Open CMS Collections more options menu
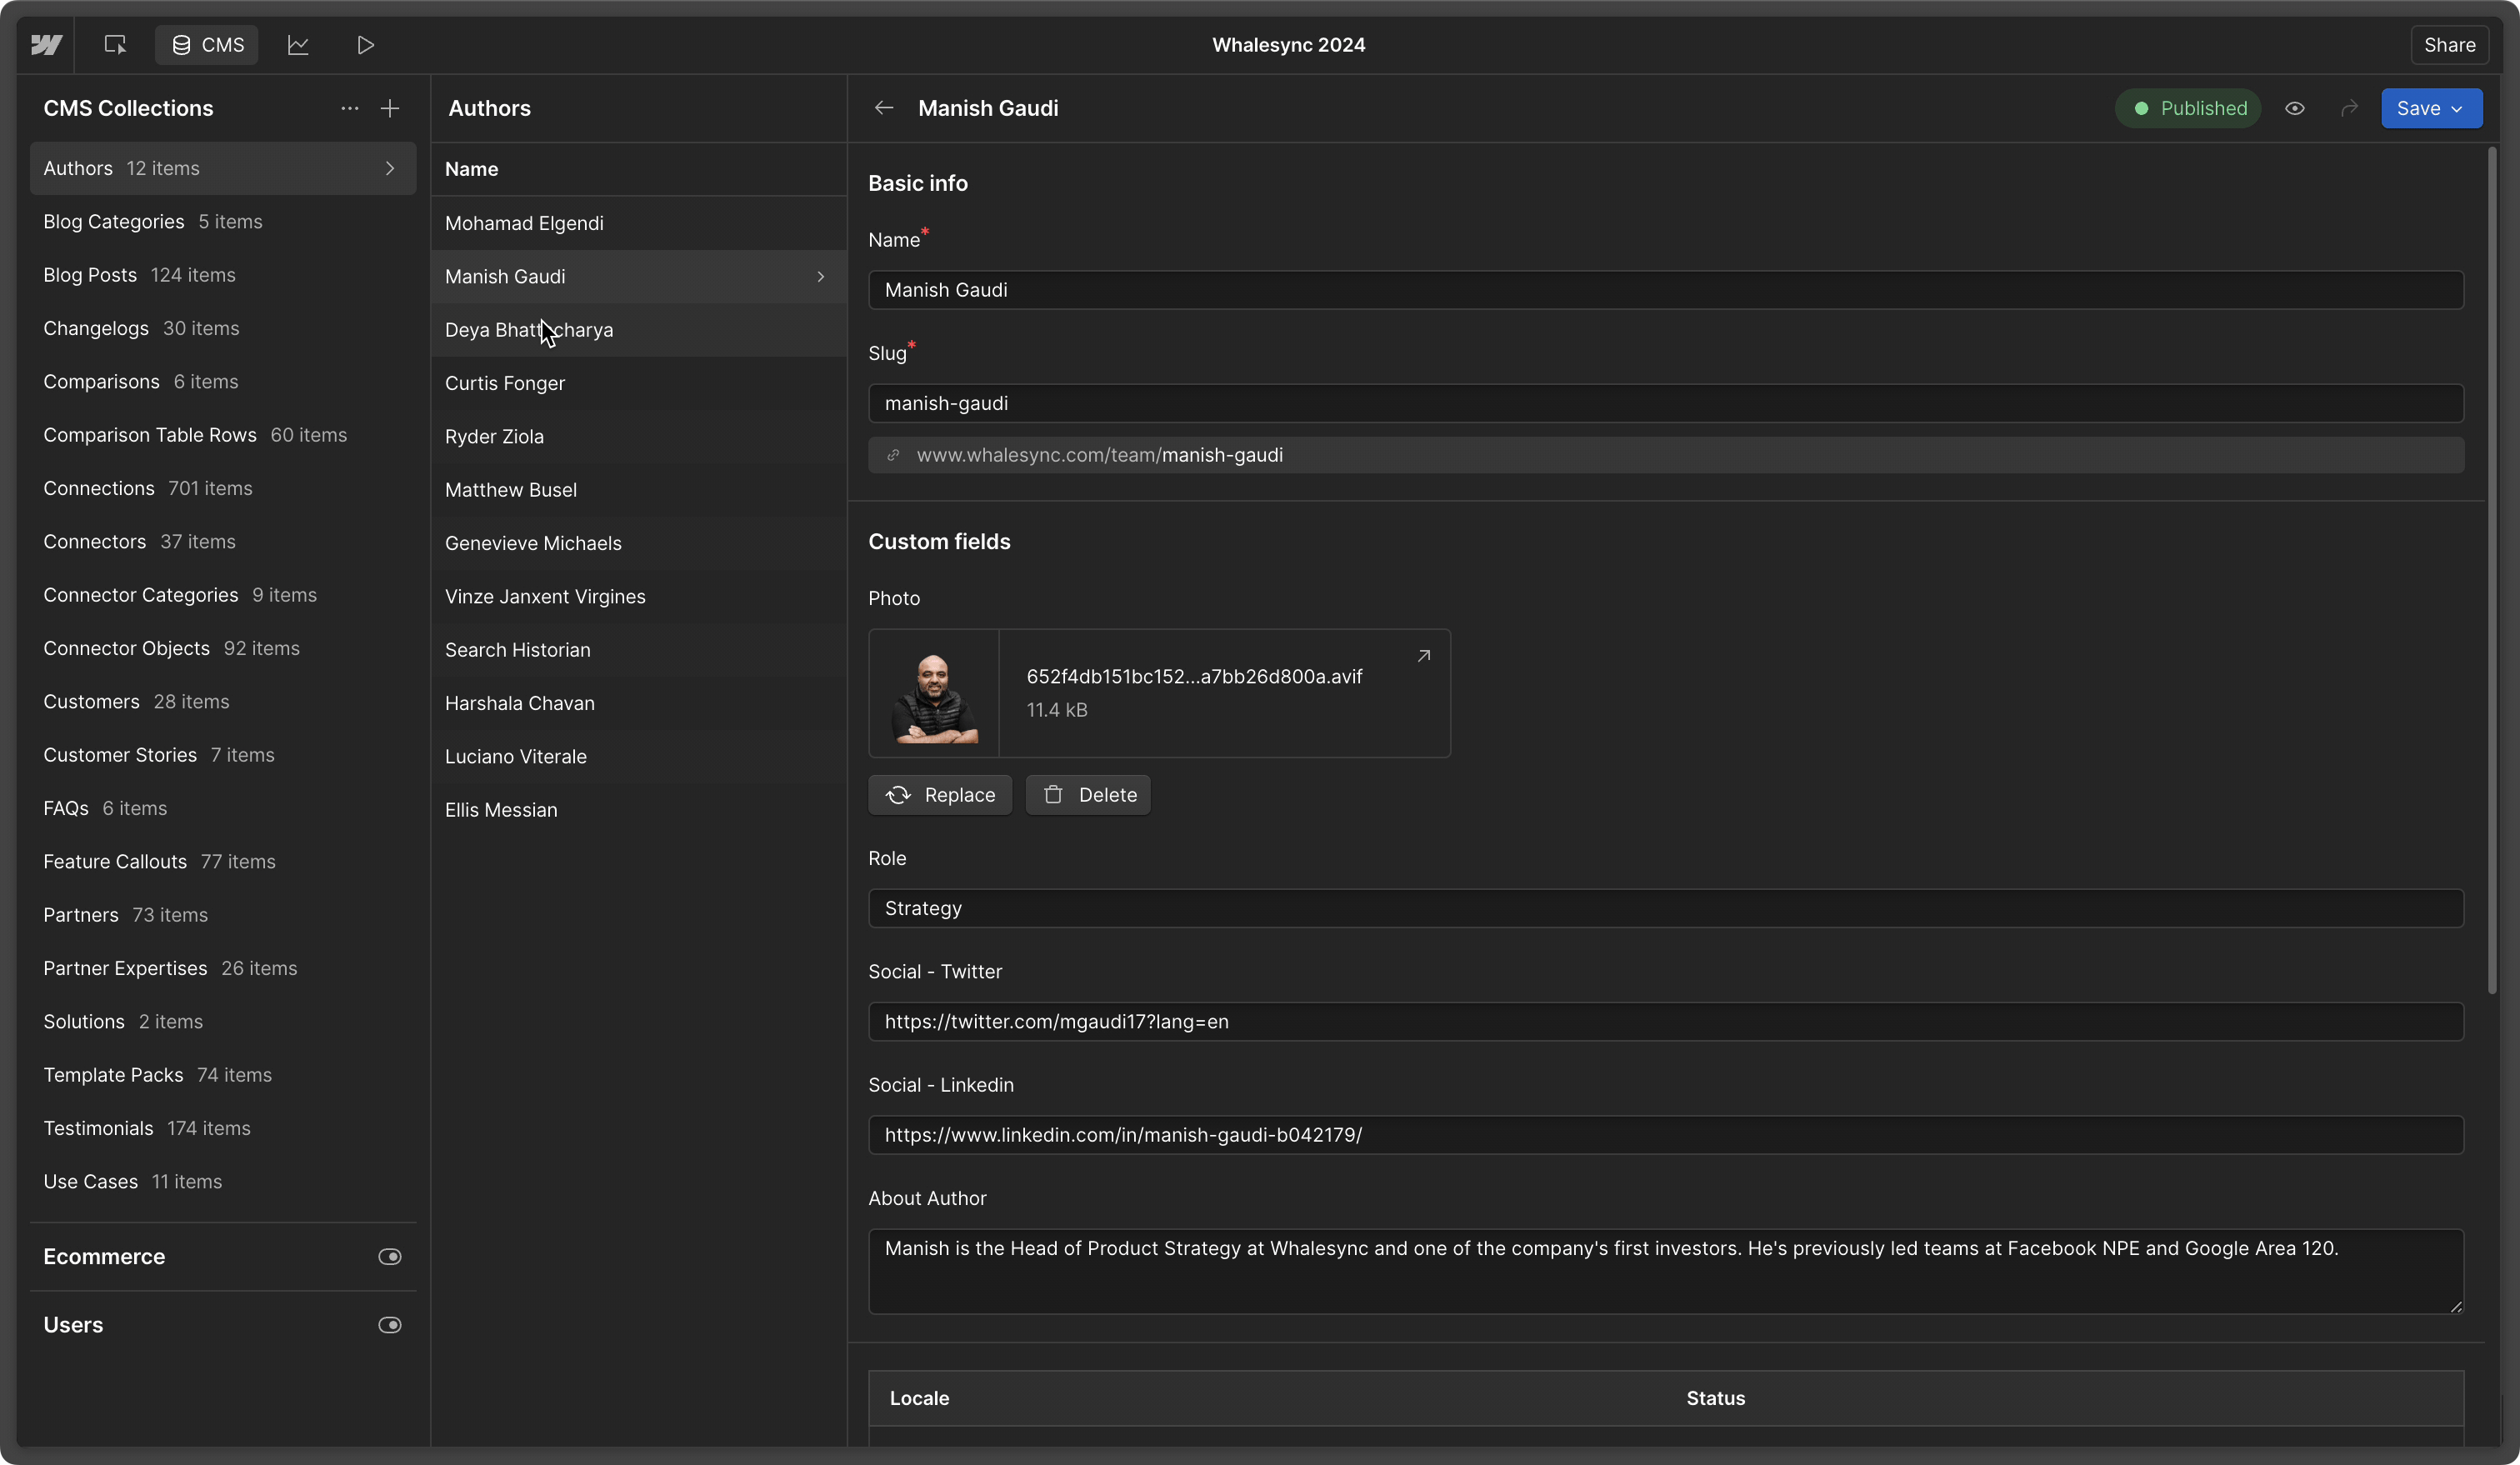2520x1465 pixels. pyautogui.click(x=349, y=108)
